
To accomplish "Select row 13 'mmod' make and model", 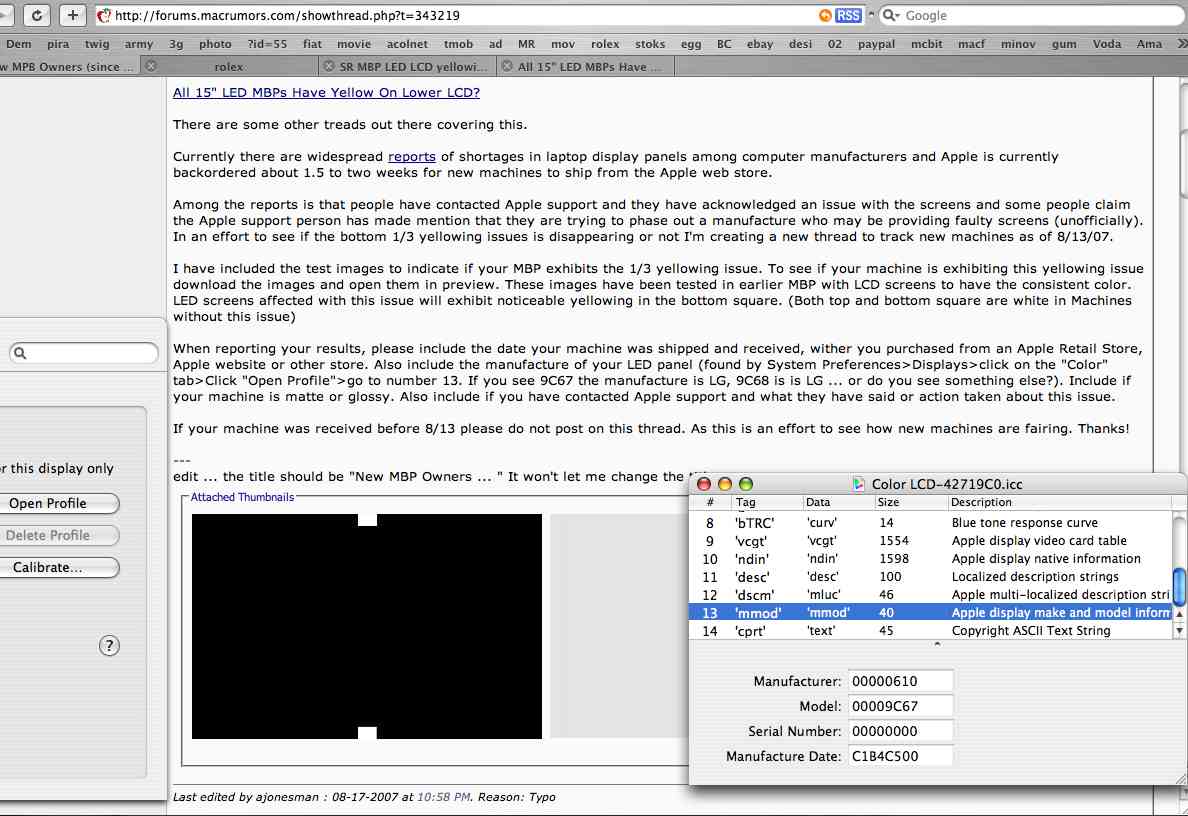I will [x=930, y=612].
